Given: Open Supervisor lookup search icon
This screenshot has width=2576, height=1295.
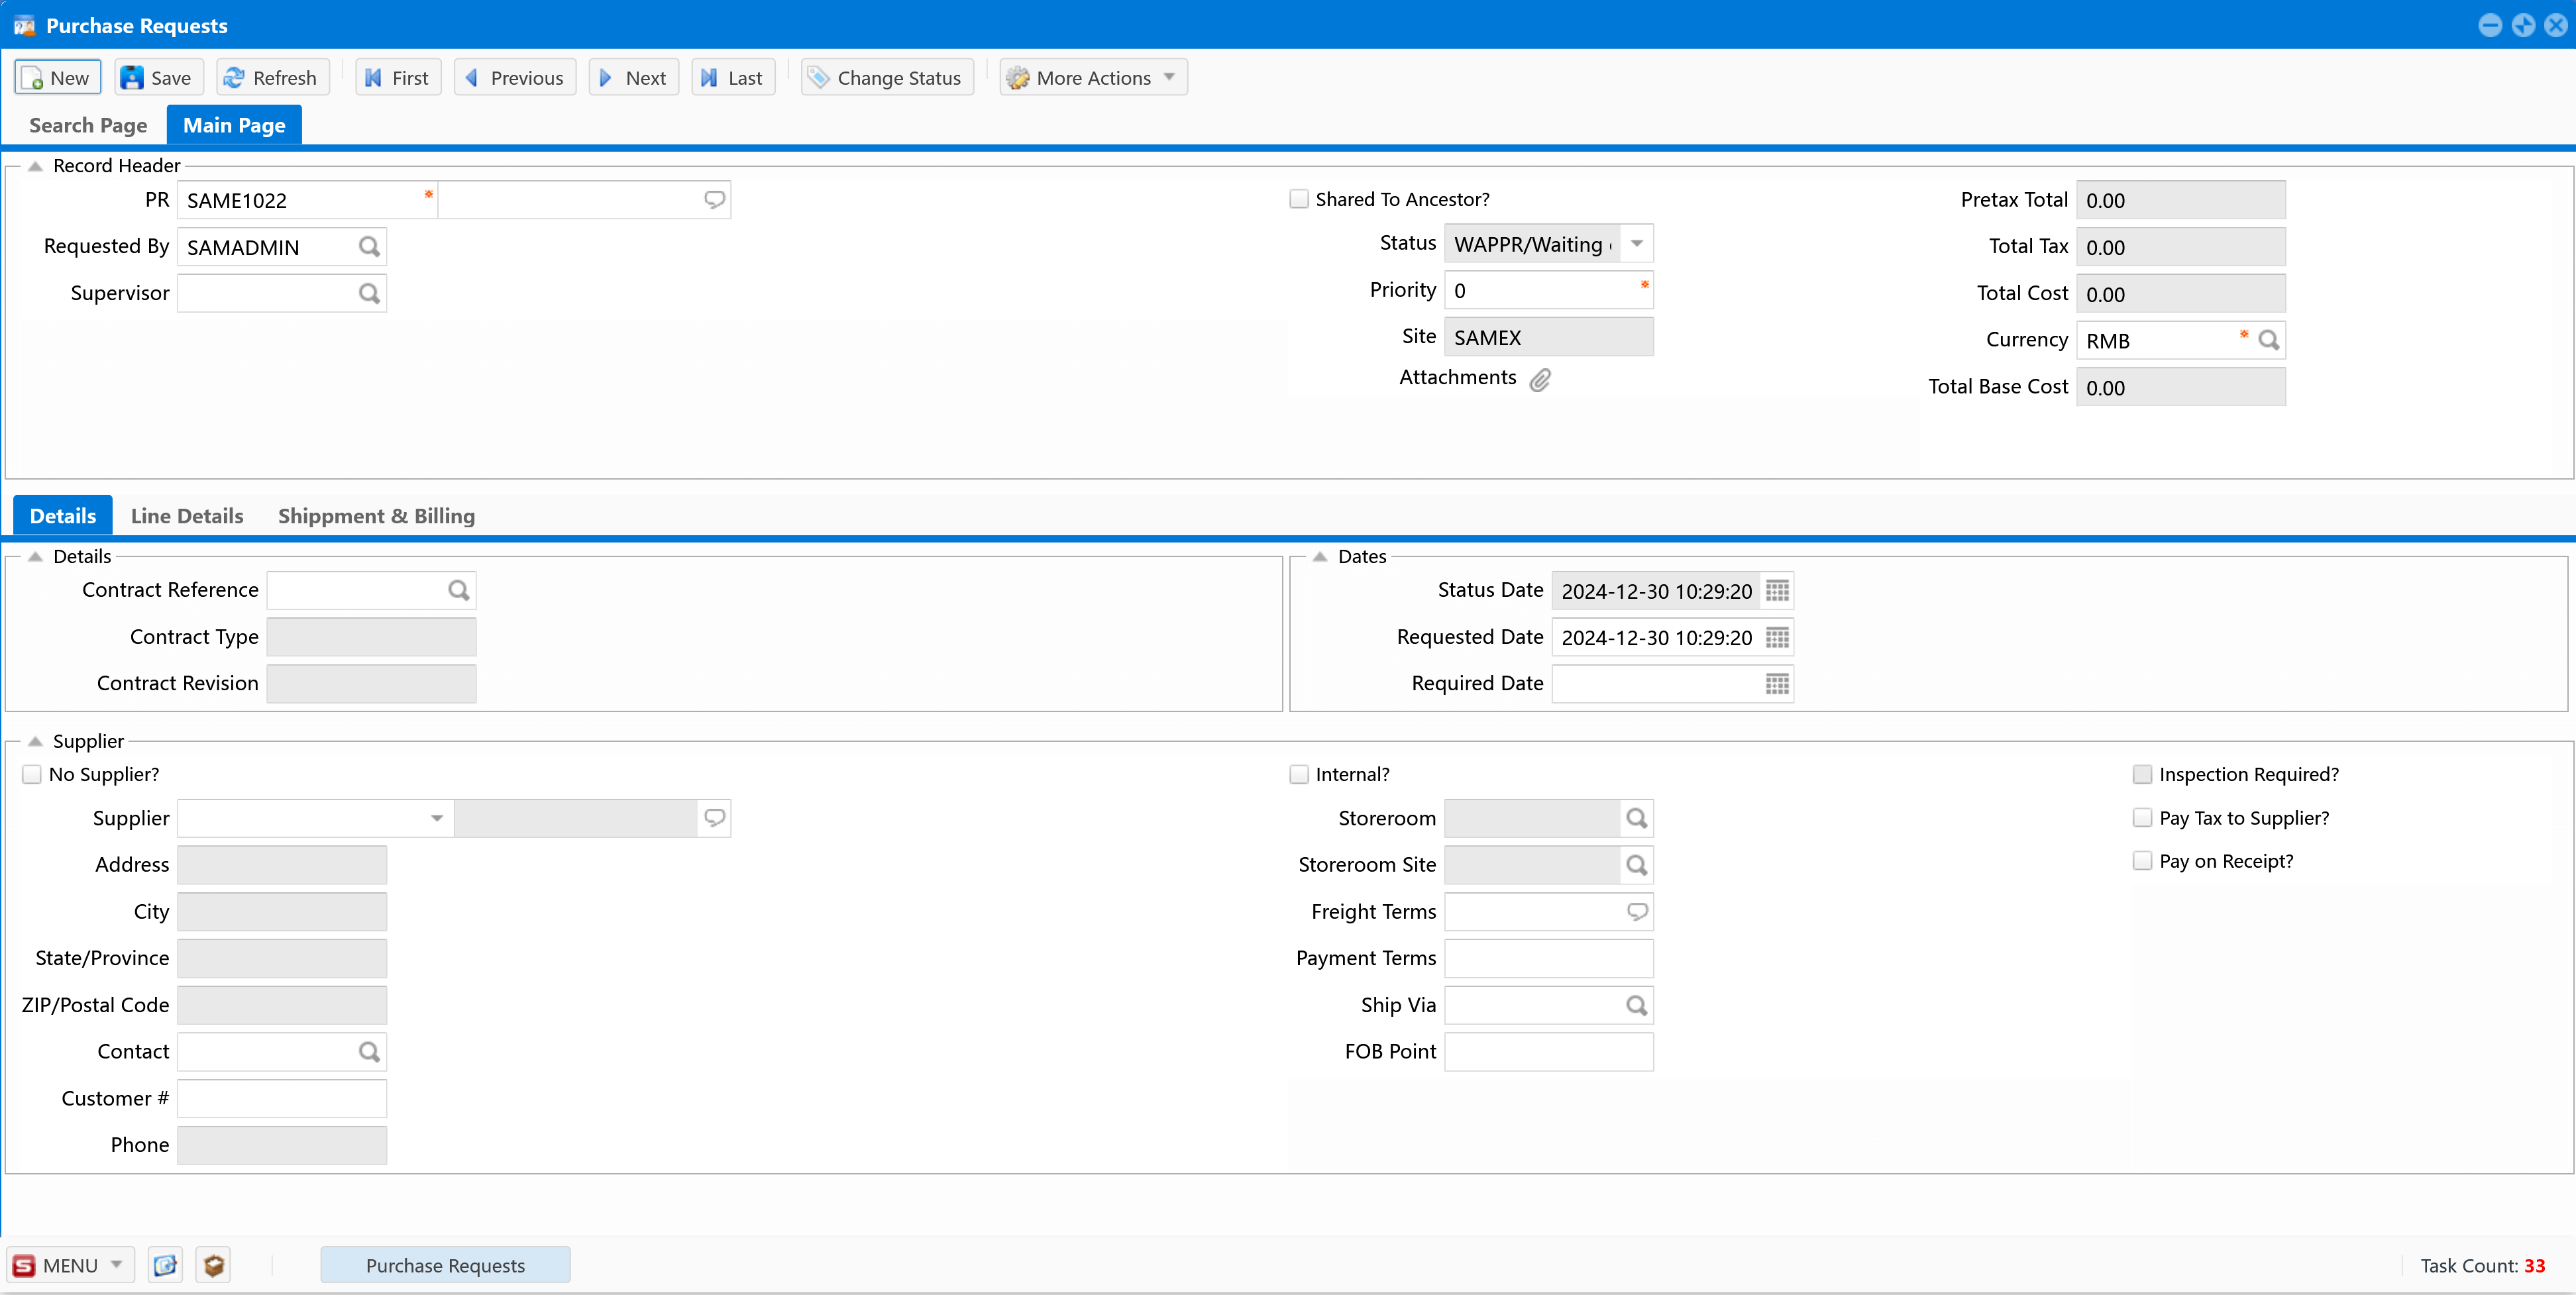Looking at the screenshot, I should tap(369, 293).
